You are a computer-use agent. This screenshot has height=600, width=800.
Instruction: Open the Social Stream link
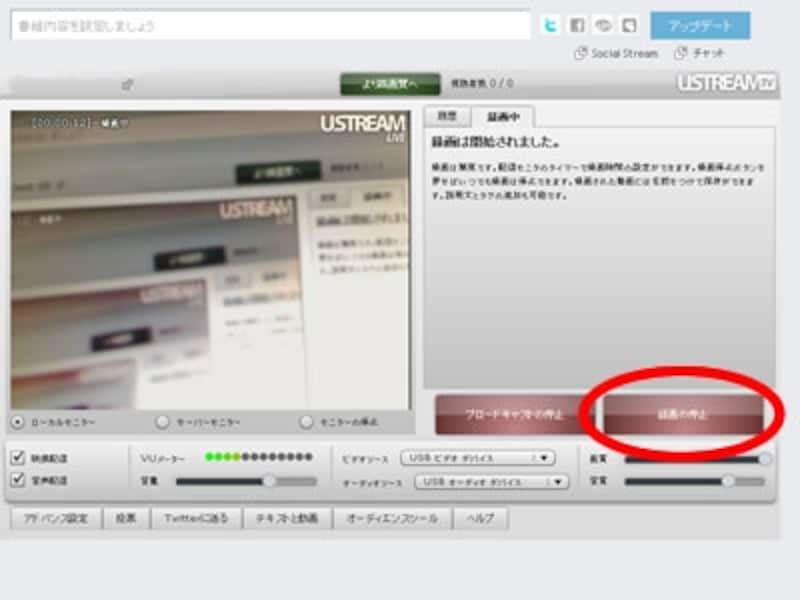(x=616, y=53)
